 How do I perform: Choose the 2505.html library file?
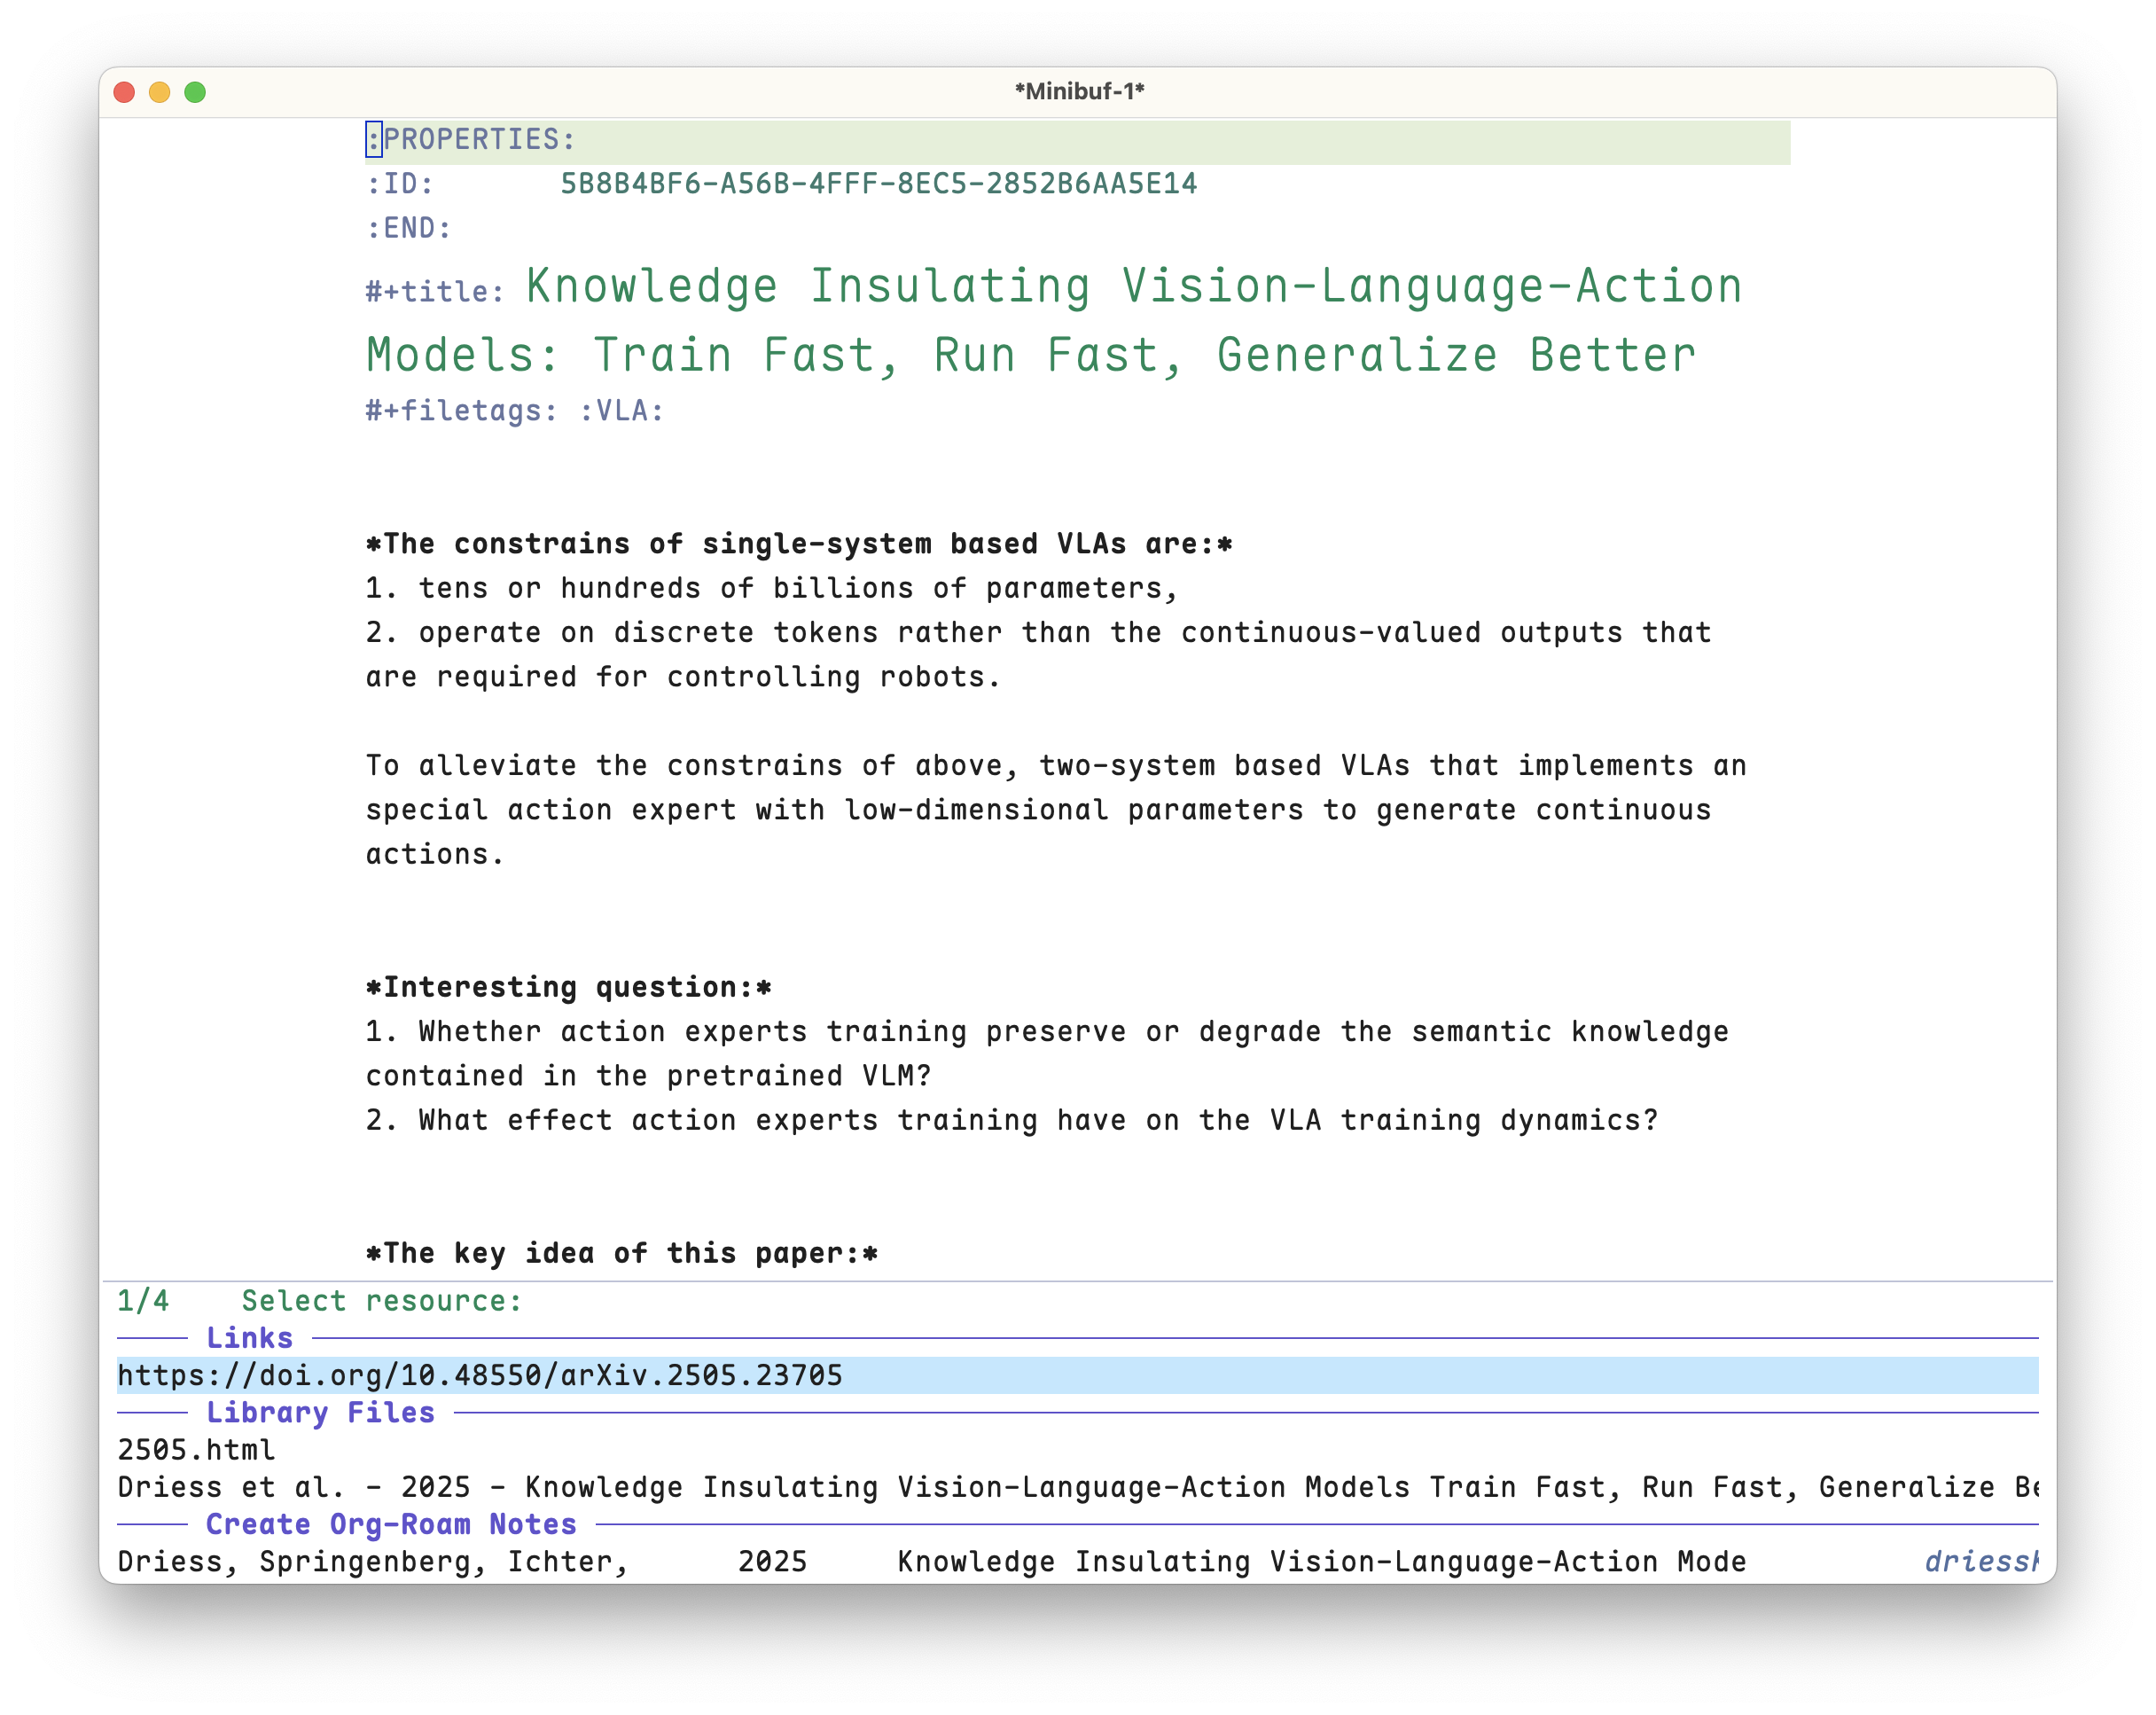[x=196, y=1450]
